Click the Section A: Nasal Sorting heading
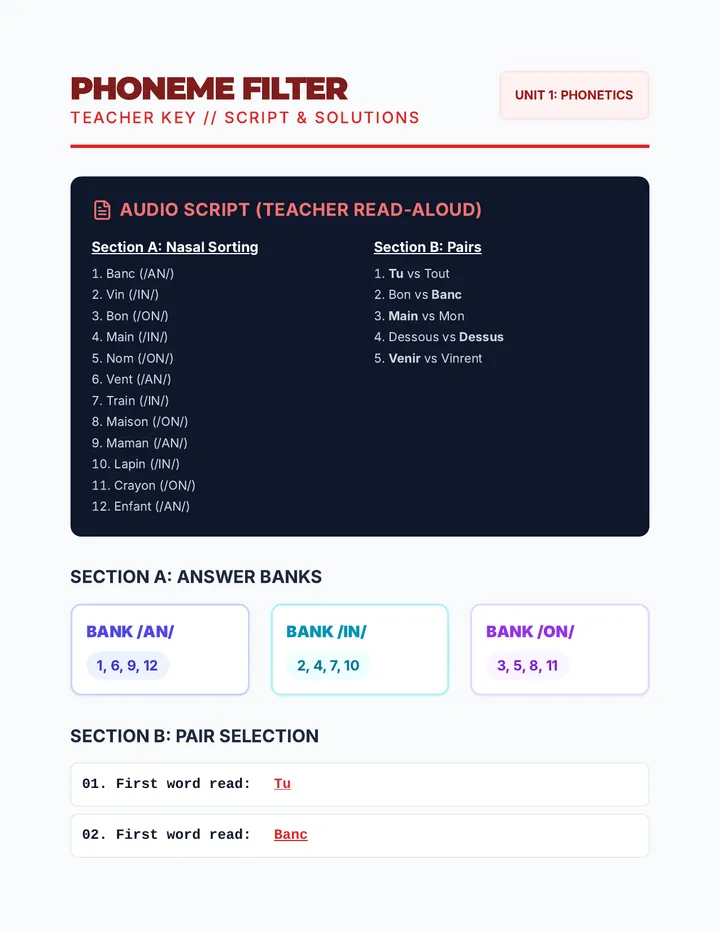 [x=175, y=247]
